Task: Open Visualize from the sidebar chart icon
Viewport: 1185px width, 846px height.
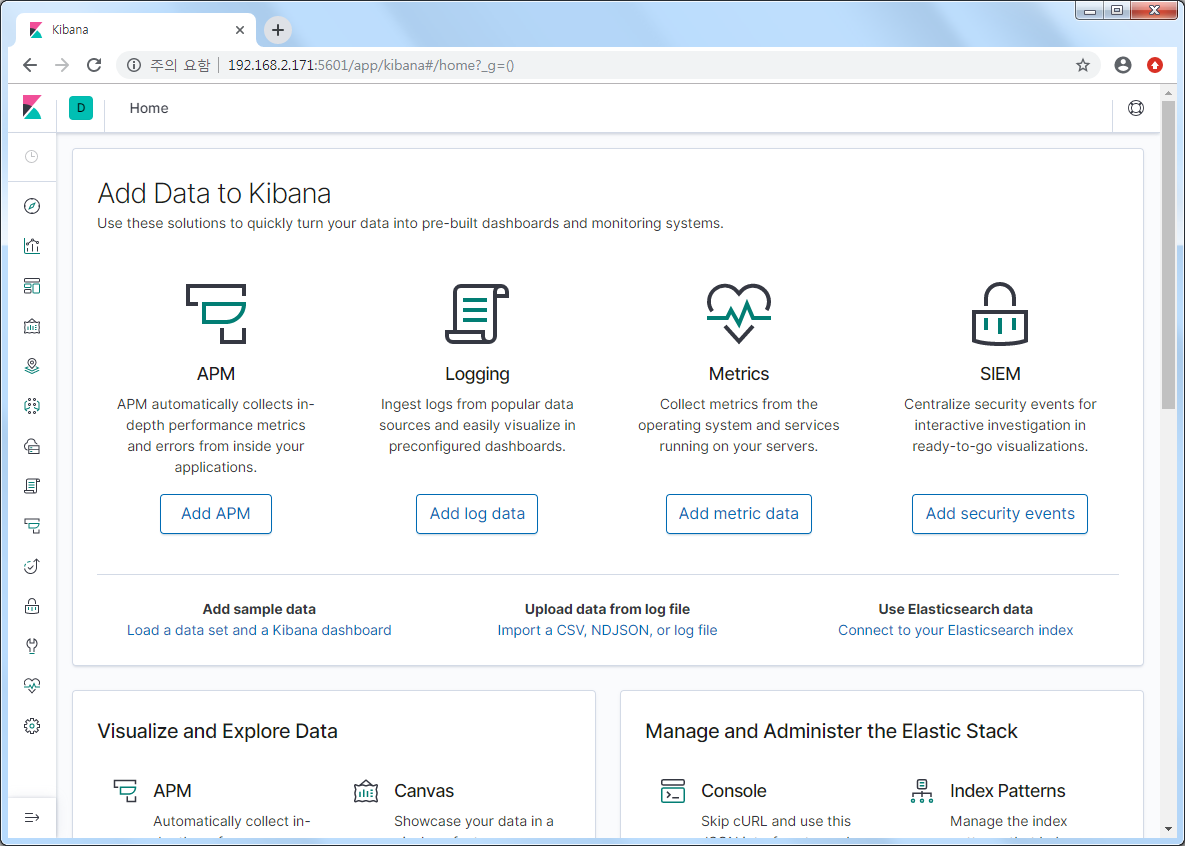Action: pos(32,246)
